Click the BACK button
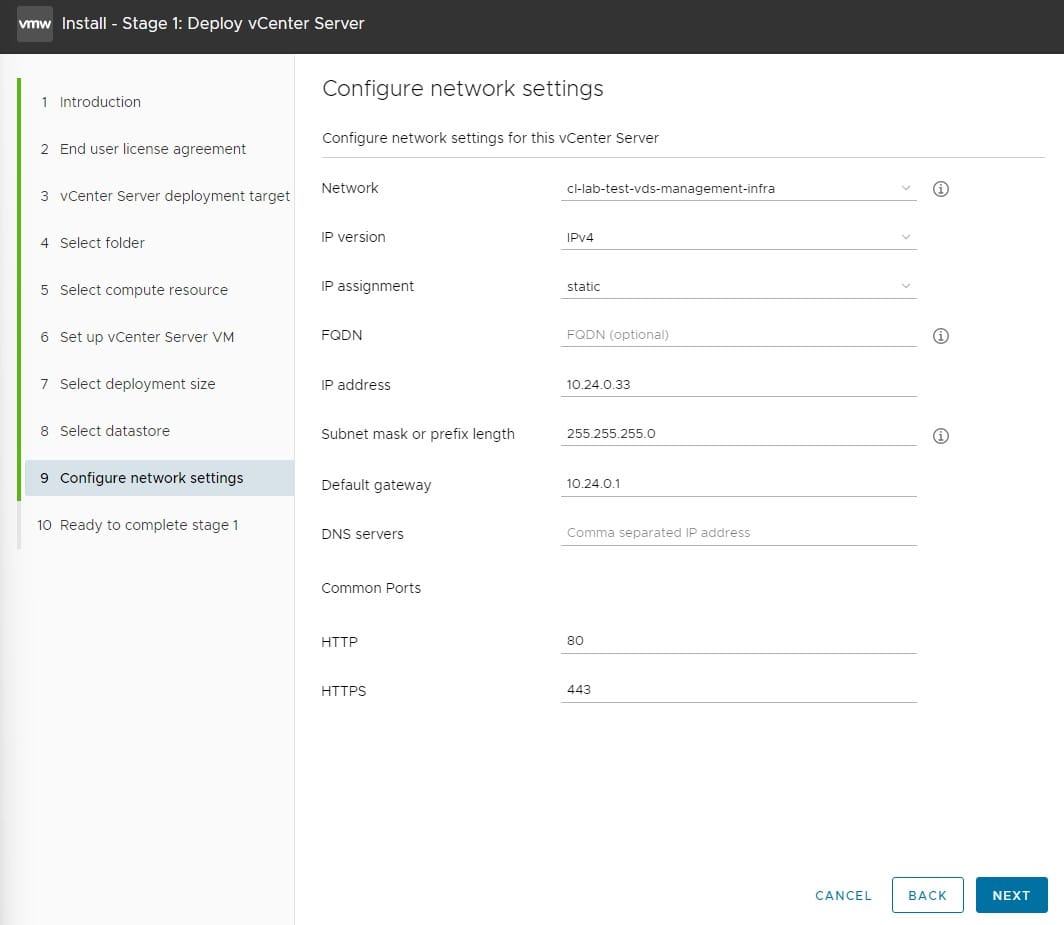 [x=928, y=895]
